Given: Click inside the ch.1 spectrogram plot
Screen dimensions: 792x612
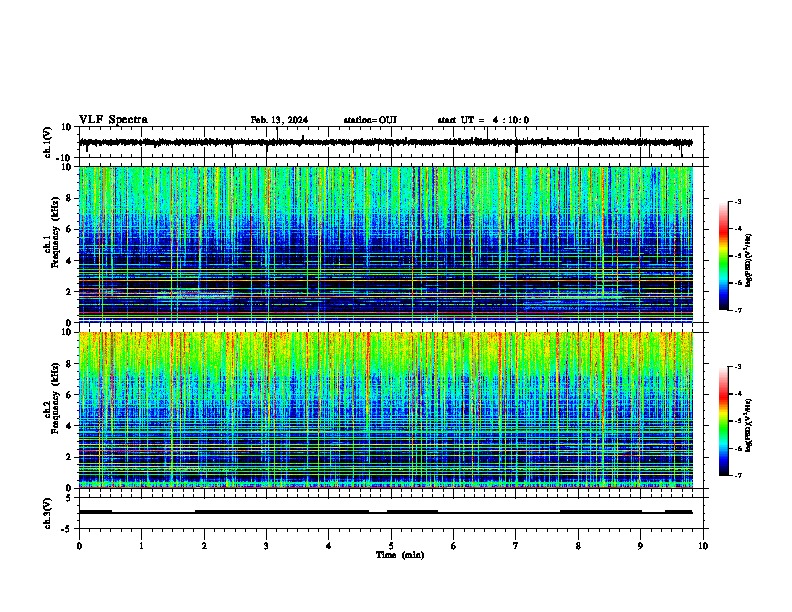Looking at the screenshot, I should point(386,244).
